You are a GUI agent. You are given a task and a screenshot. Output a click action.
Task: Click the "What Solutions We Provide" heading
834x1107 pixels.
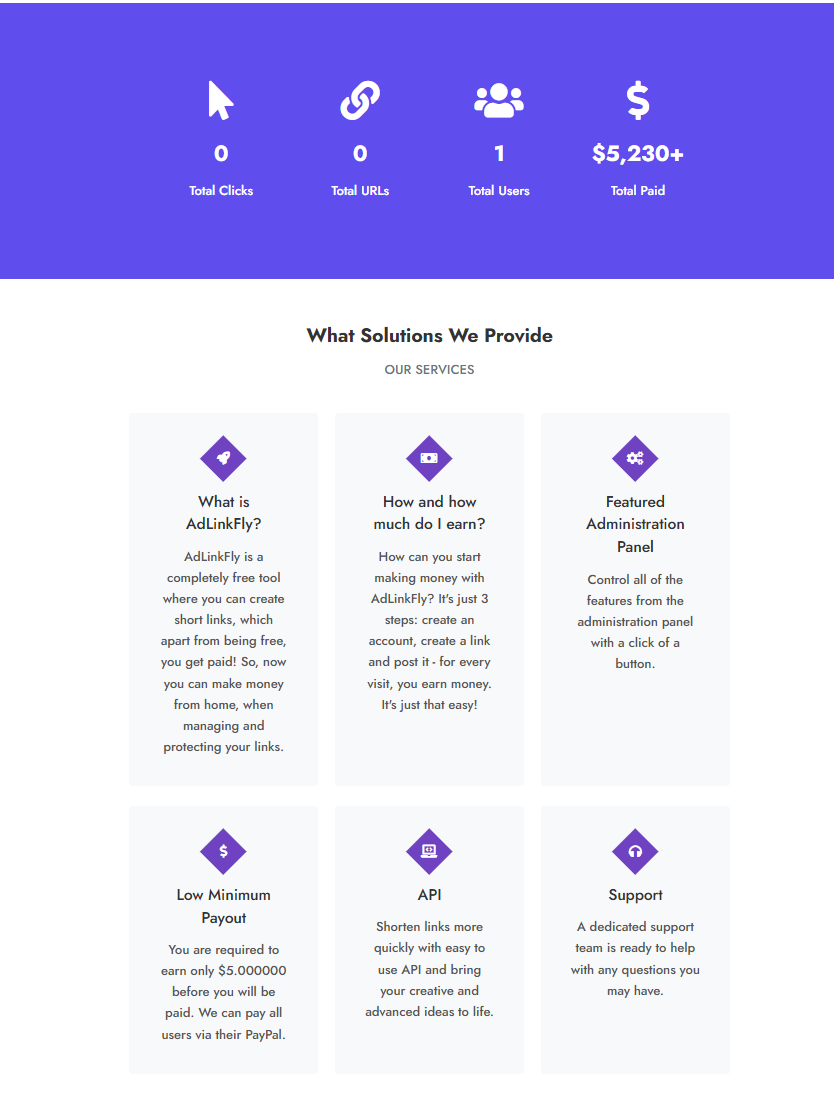click(429, 336)
